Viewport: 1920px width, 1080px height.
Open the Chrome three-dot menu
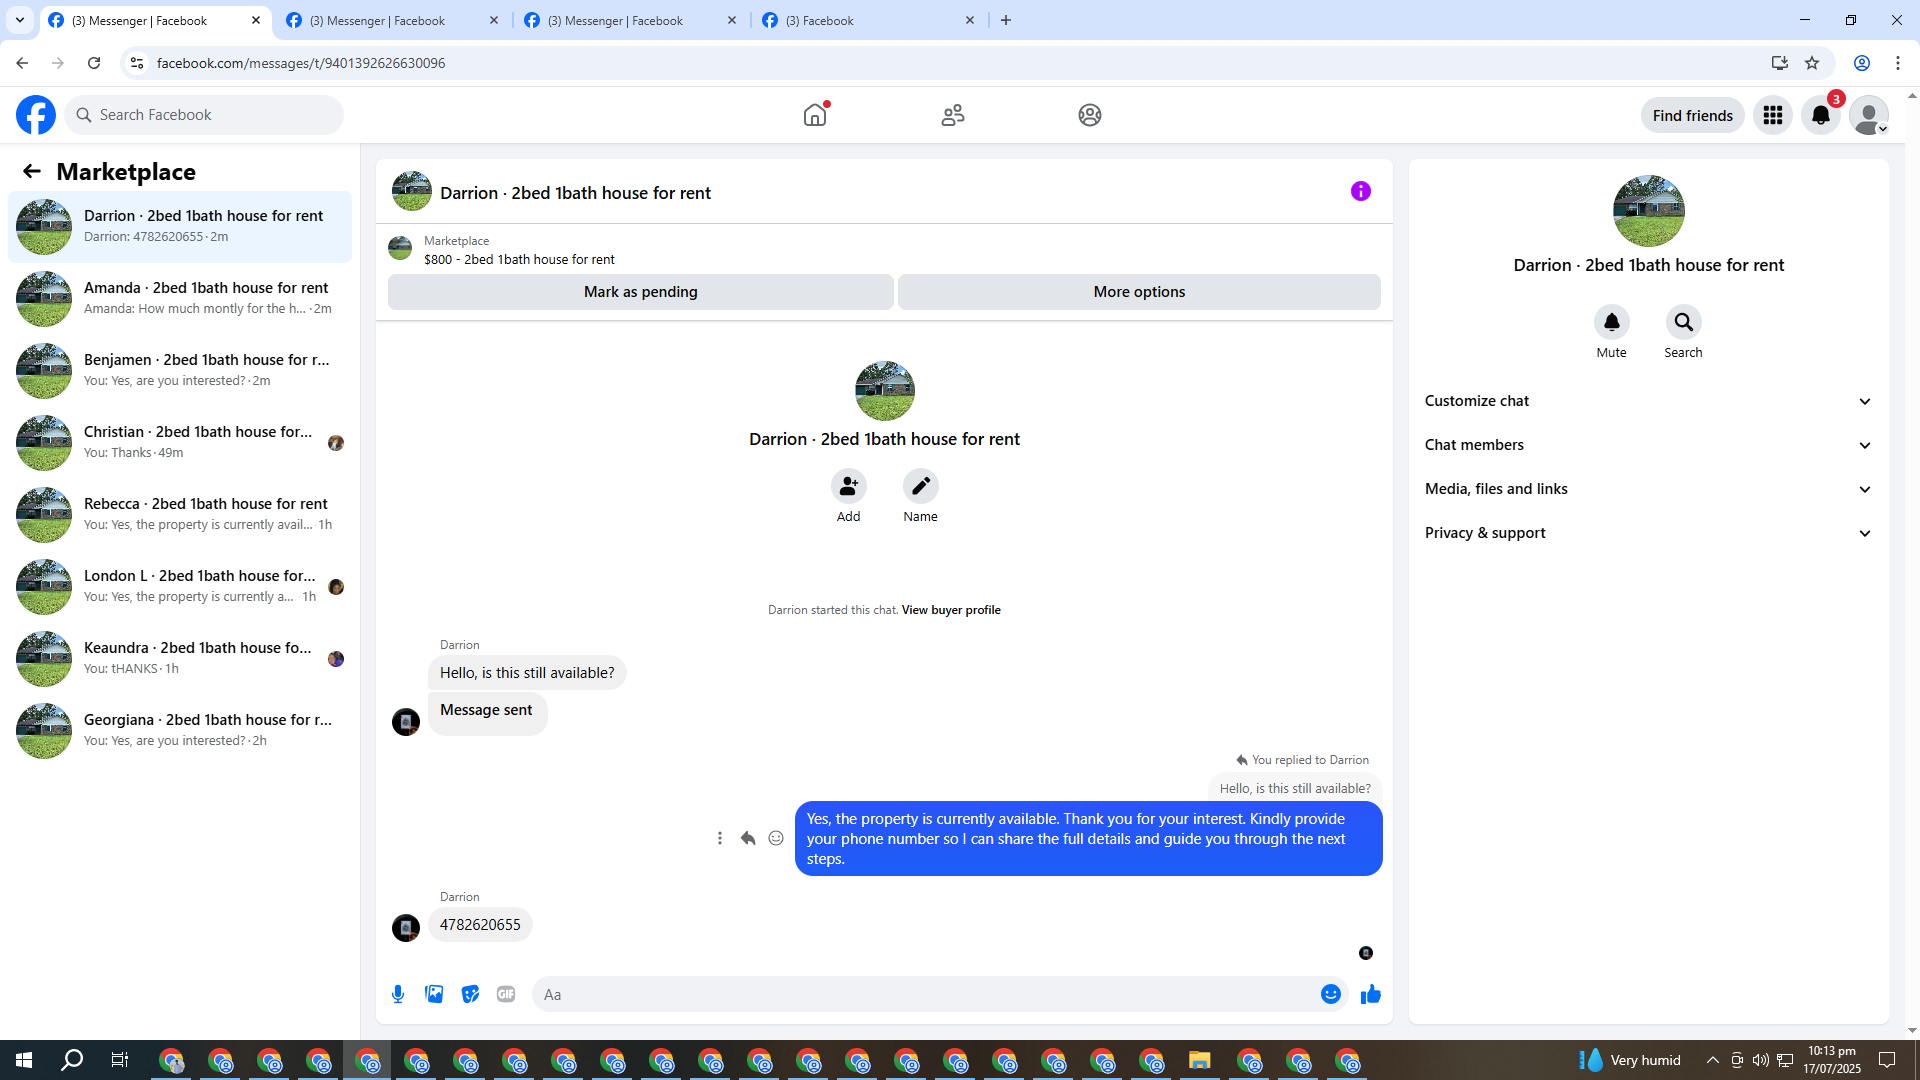point(1898,63)
